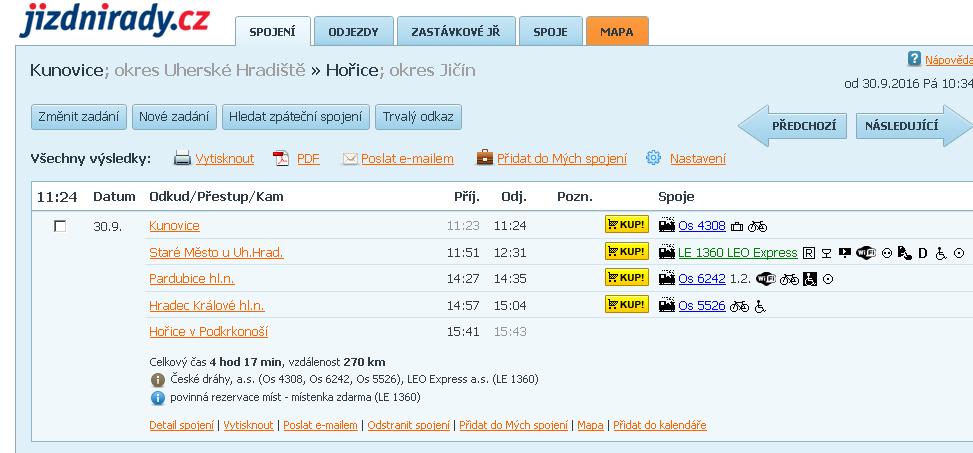Click the printer icon next to Vytisknout
973x453 pixels.
(x=183, y=158)
